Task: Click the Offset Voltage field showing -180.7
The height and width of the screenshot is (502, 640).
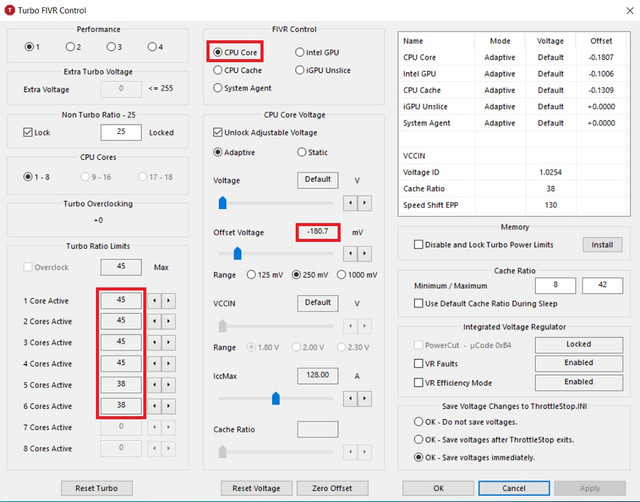Action: (x=318, y=232)
